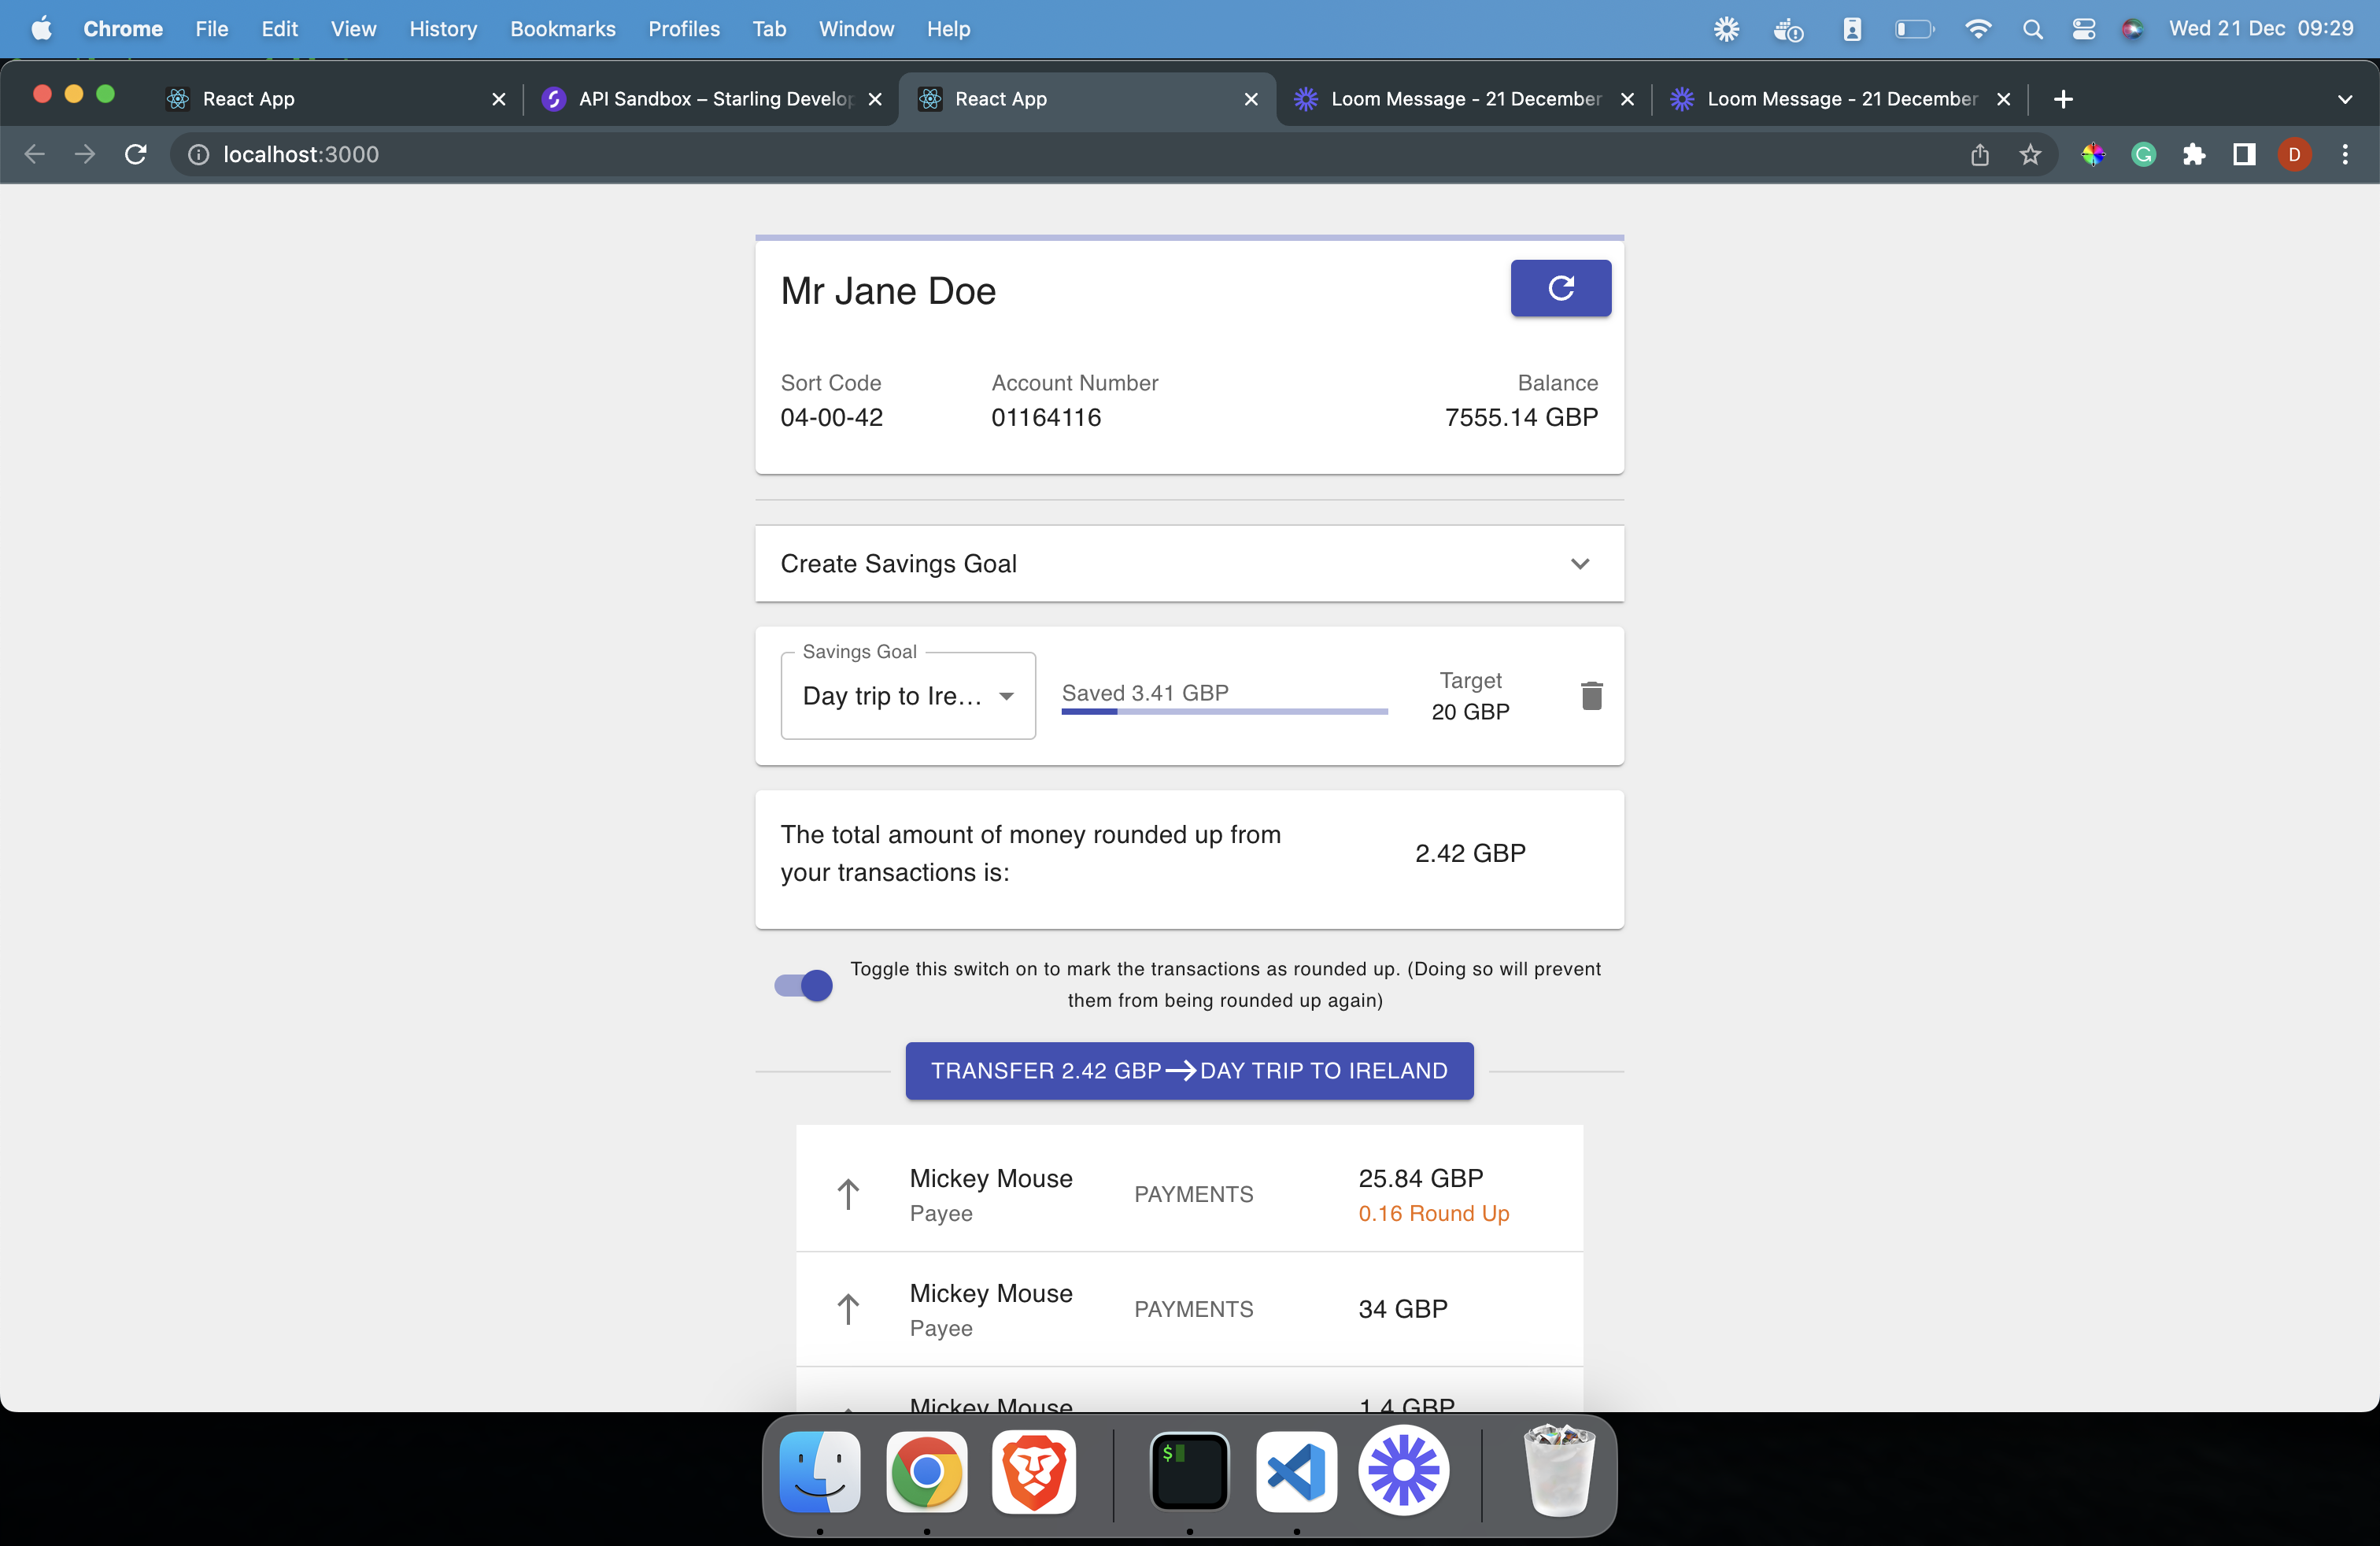Open Finder from the Dock

coord(819,1472)
